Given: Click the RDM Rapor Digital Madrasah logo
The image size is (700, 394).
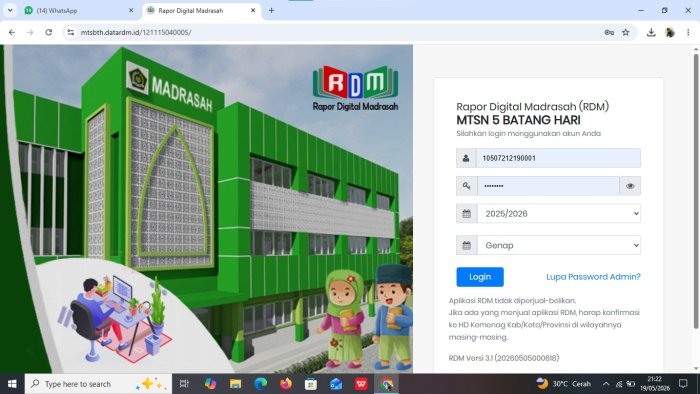Looking at the screenshot, I should click(x=355, y=88).
